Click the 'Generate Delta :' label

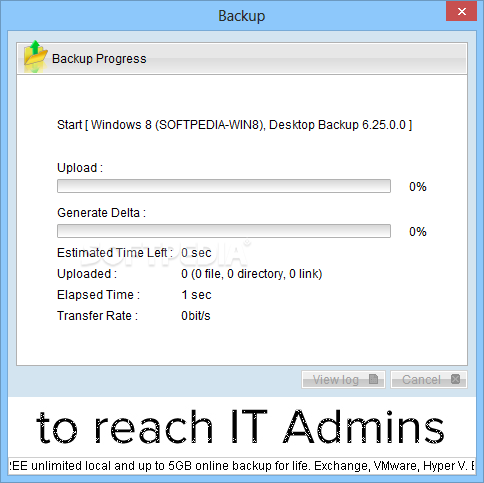[x=101, y=213]
